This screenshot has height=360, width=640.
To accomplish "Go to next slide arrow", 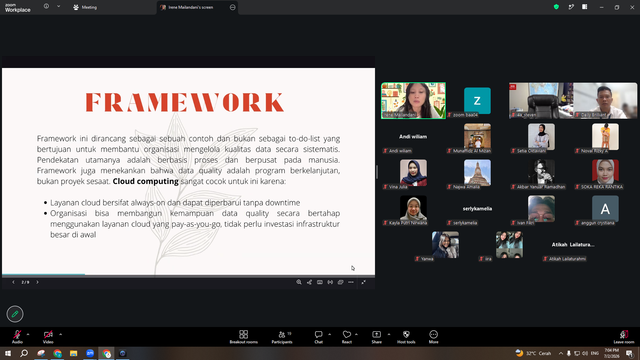I will click(38, 282).
